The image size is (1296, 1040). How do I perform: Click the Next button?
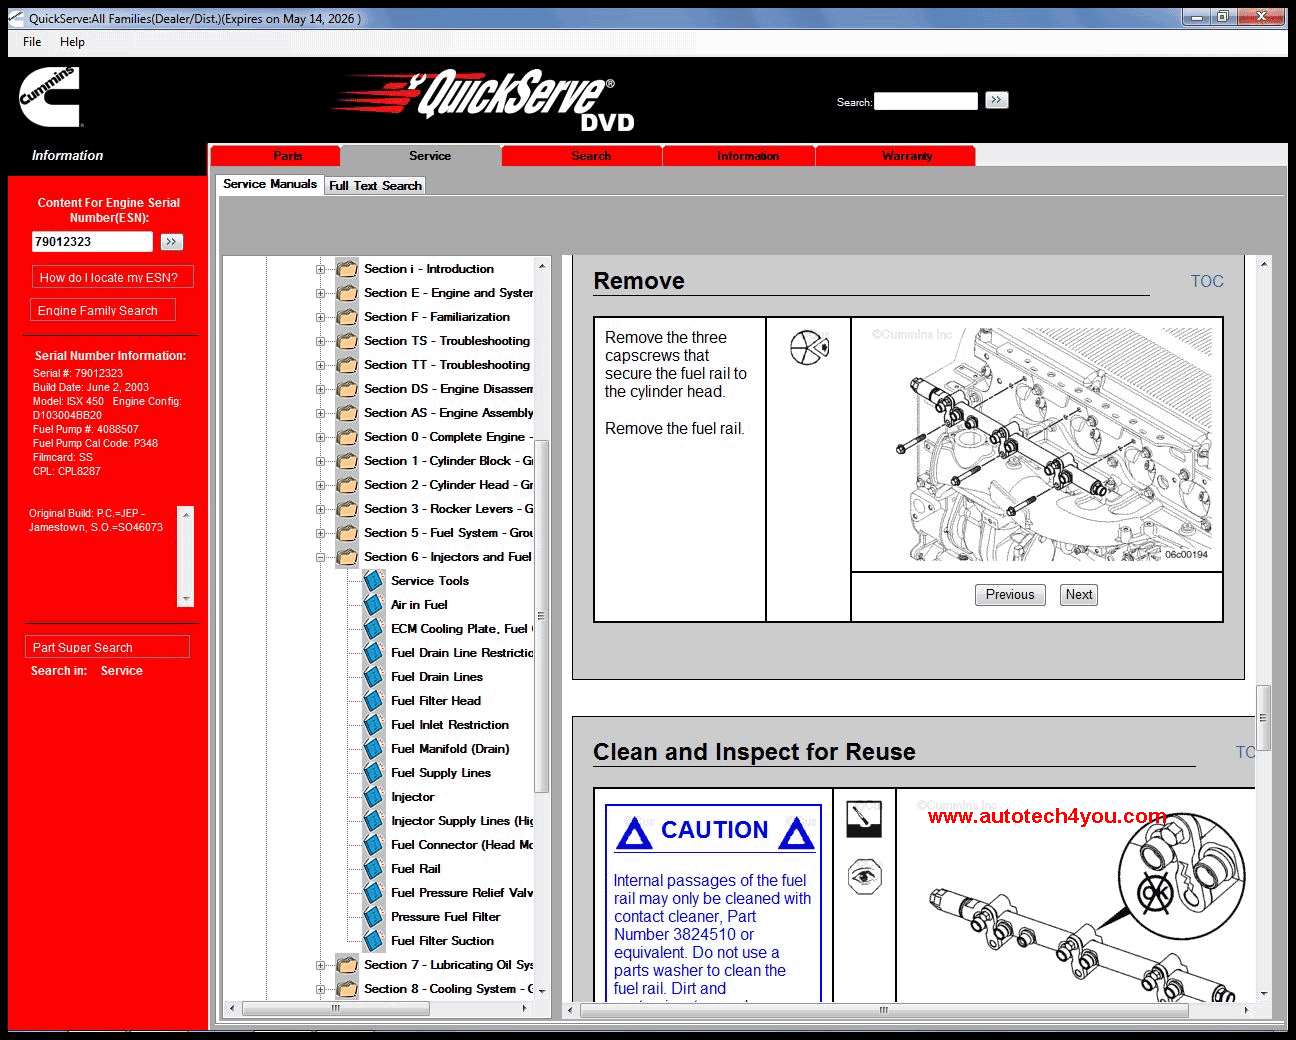coord(1079,595)
